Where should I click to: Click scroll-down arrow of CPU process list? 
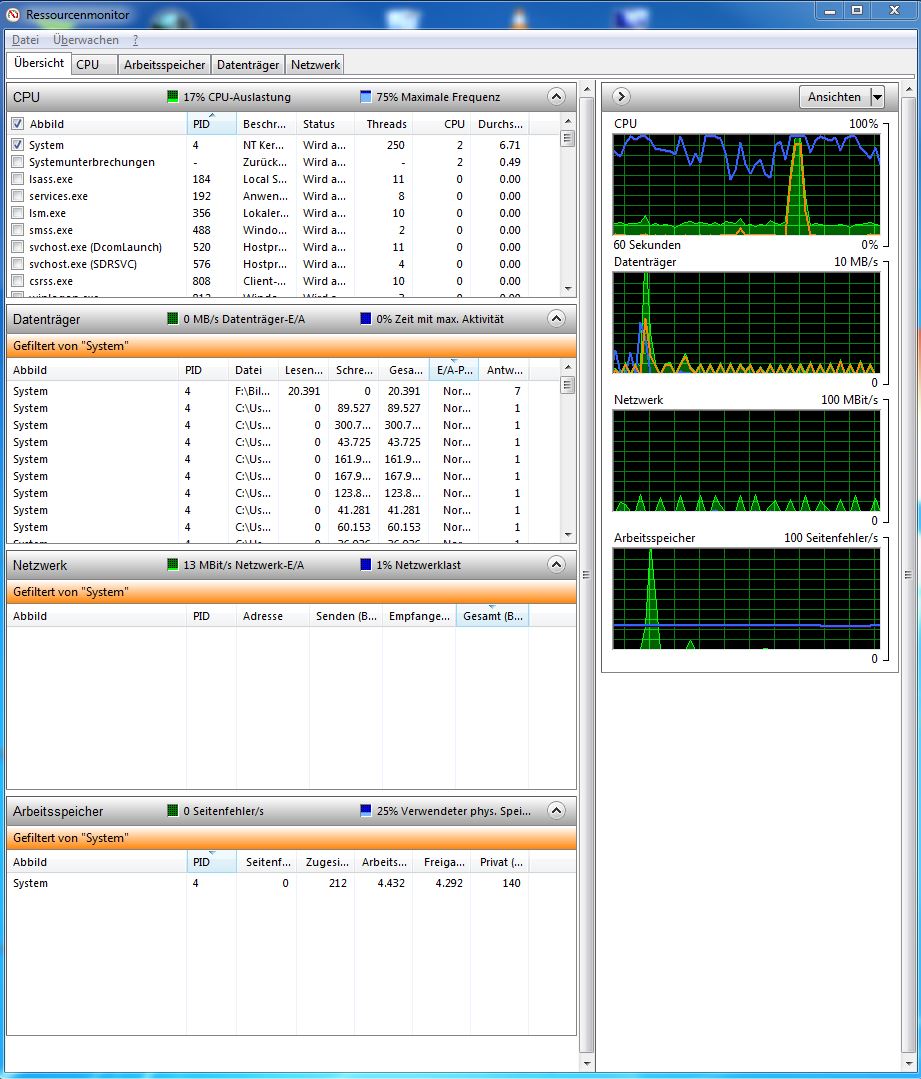pyautogui.click(x=568, y=289)
